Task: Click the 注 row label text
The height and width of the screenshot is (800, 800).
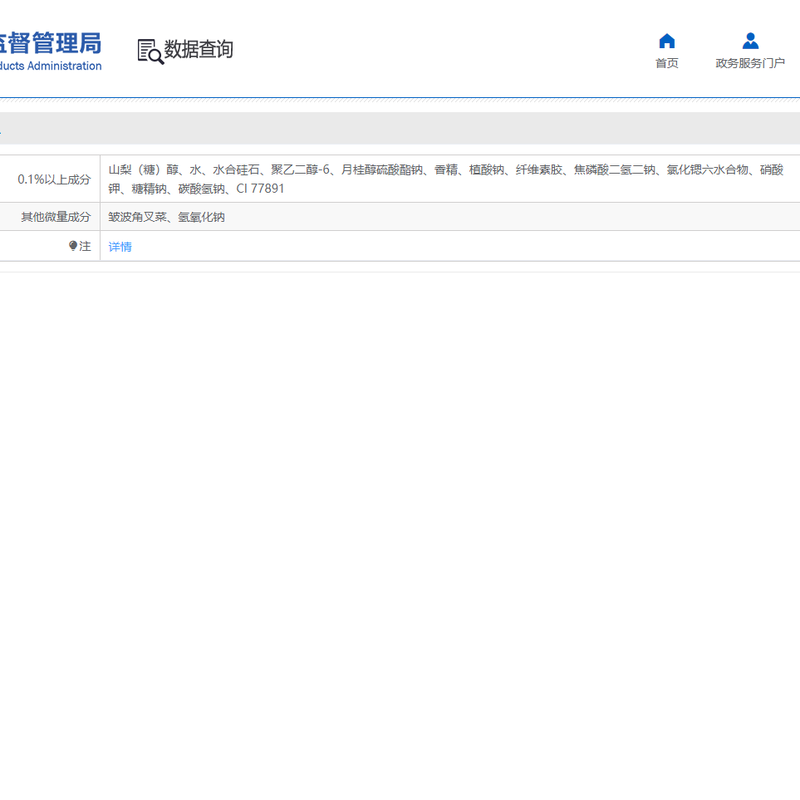Action: coord(85,246)
